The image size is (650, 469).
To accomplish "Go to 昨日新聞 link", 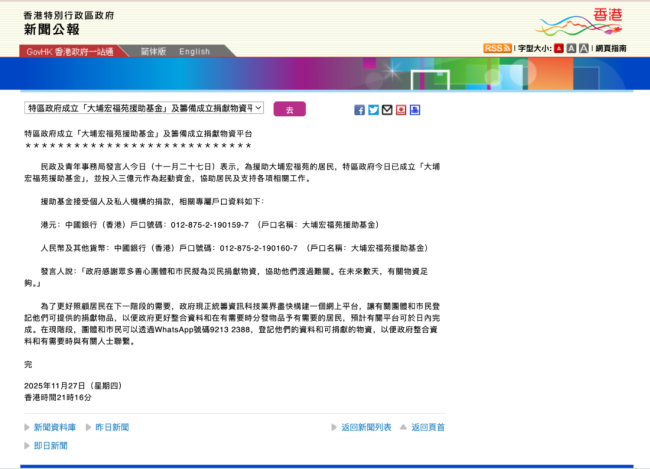I will click(x=112, y=427).
